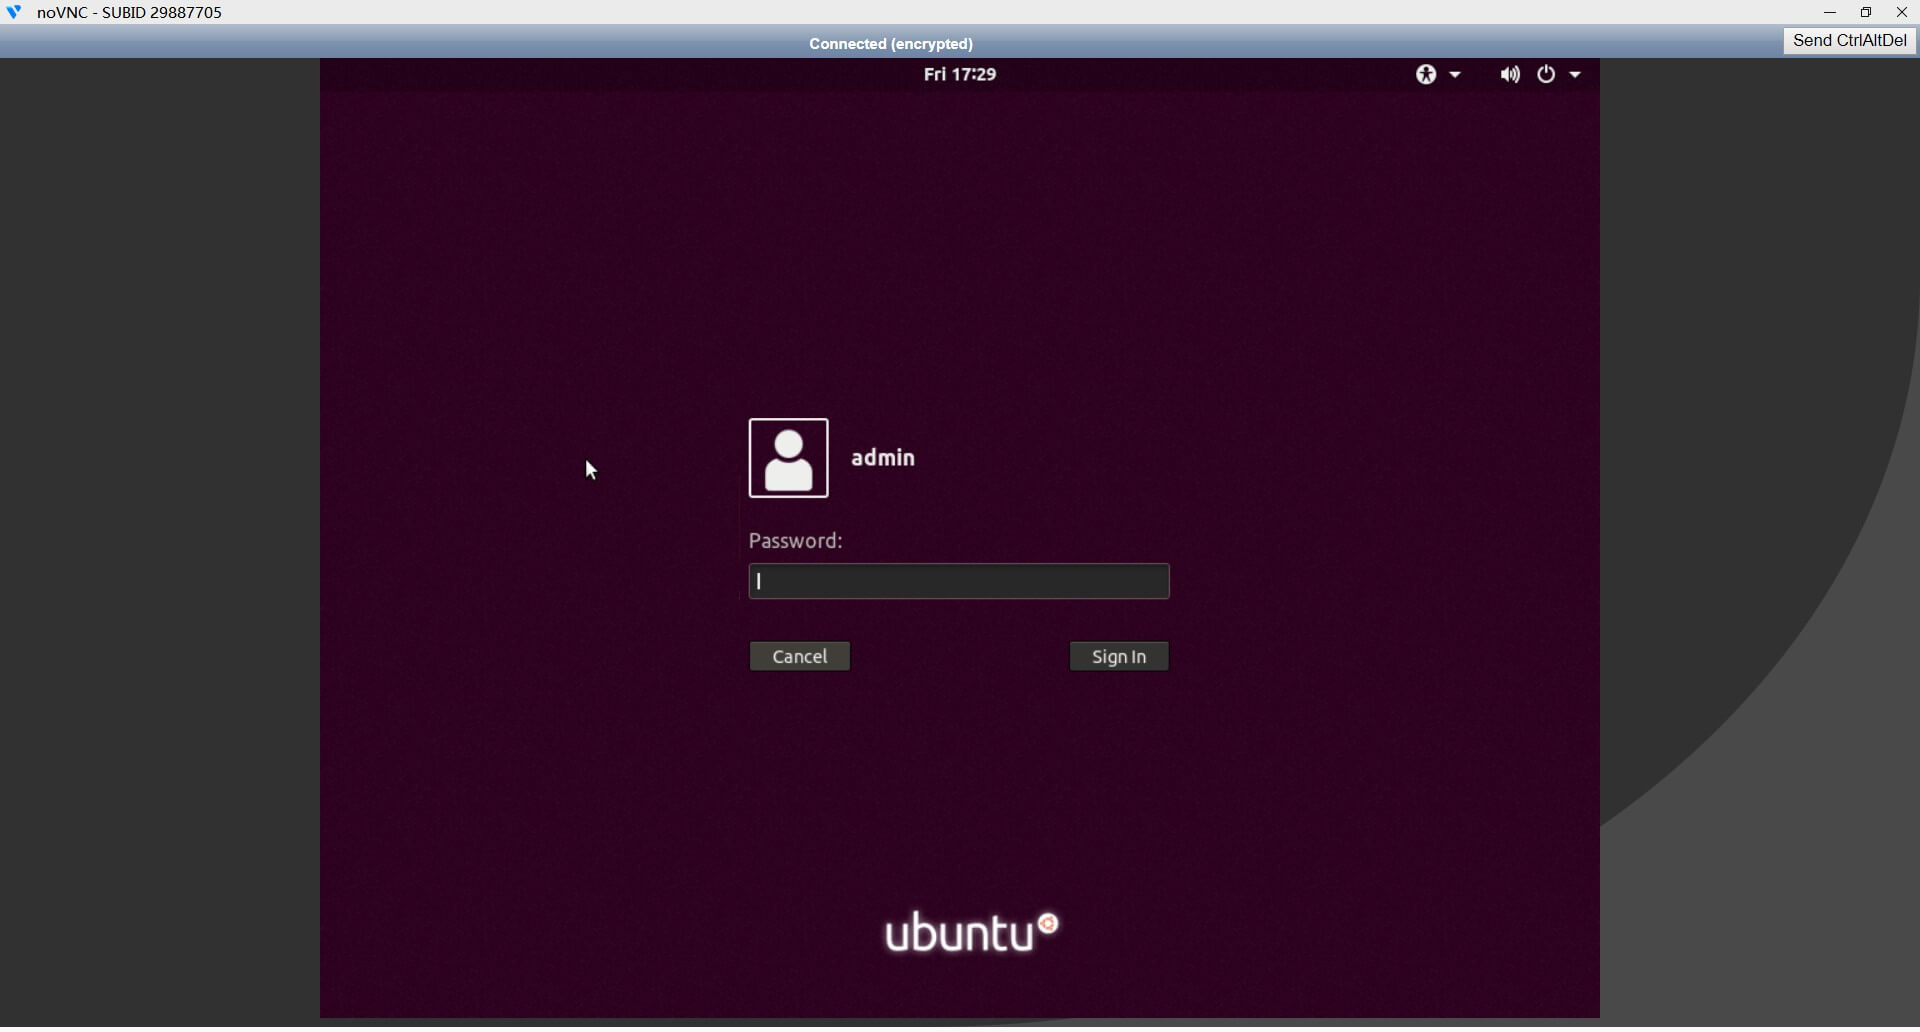Open the power menu icon

pos(1546,74)
